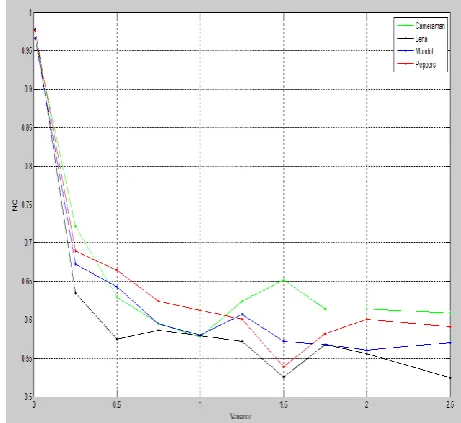Click the 0.7 y-axis tick label
The image size is (461, 423).
pyautogui.click(x=28, y=243)
